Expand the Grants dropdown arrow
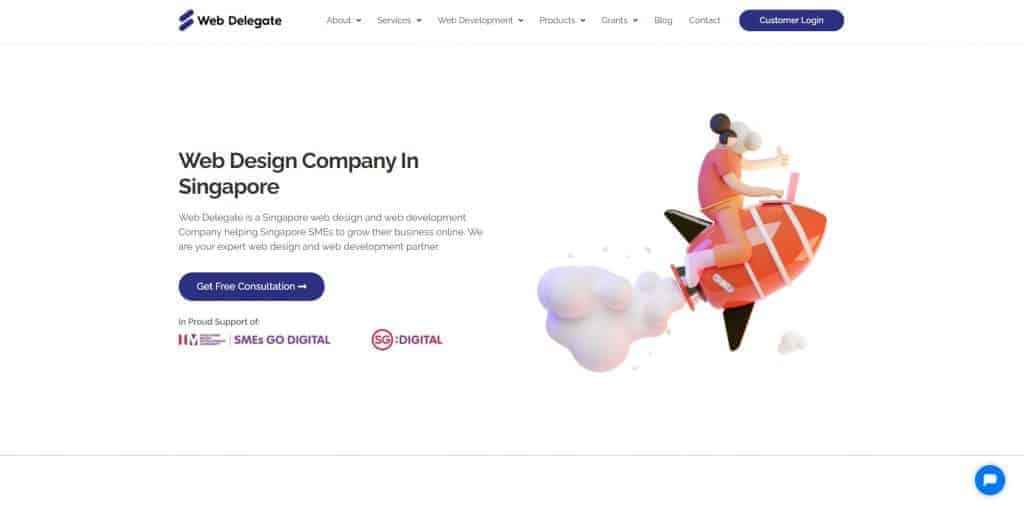Viewport: 1024px width, 513px height. pyautogui.click(x=635, y=21)
